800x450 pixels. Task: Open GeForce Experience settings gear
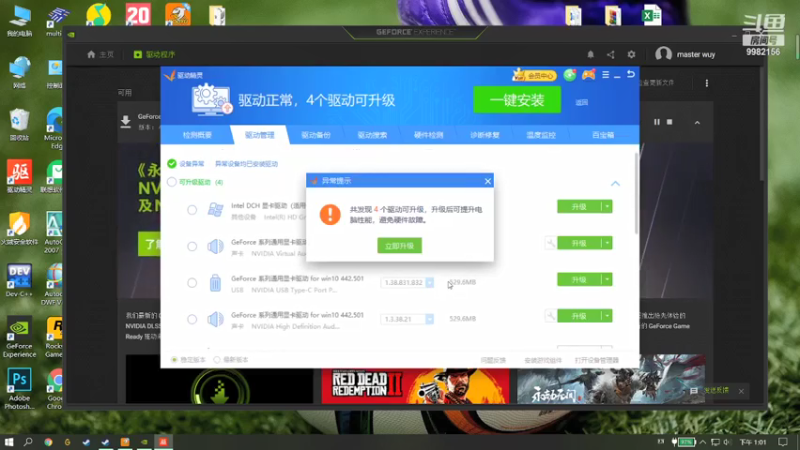click(x=632, y=54)
